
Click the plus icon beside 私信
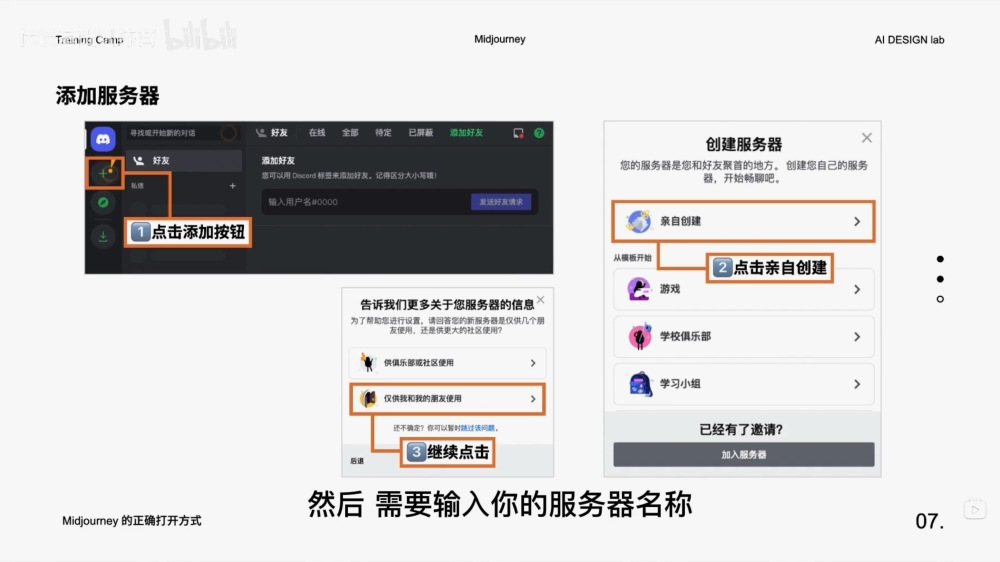(233, 186)
